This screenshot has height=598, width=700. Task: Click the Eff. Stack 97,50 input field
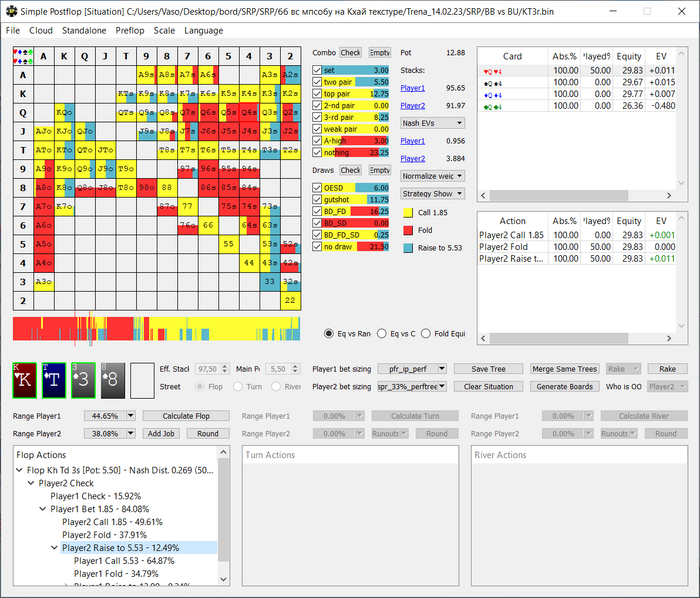coord(212,369)
